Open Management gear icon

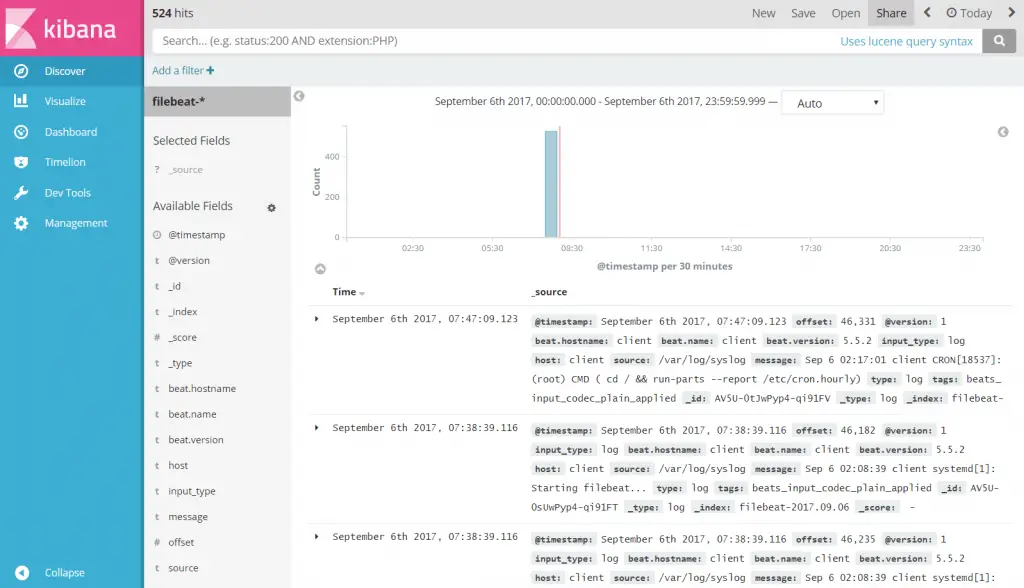pos(21,223)
